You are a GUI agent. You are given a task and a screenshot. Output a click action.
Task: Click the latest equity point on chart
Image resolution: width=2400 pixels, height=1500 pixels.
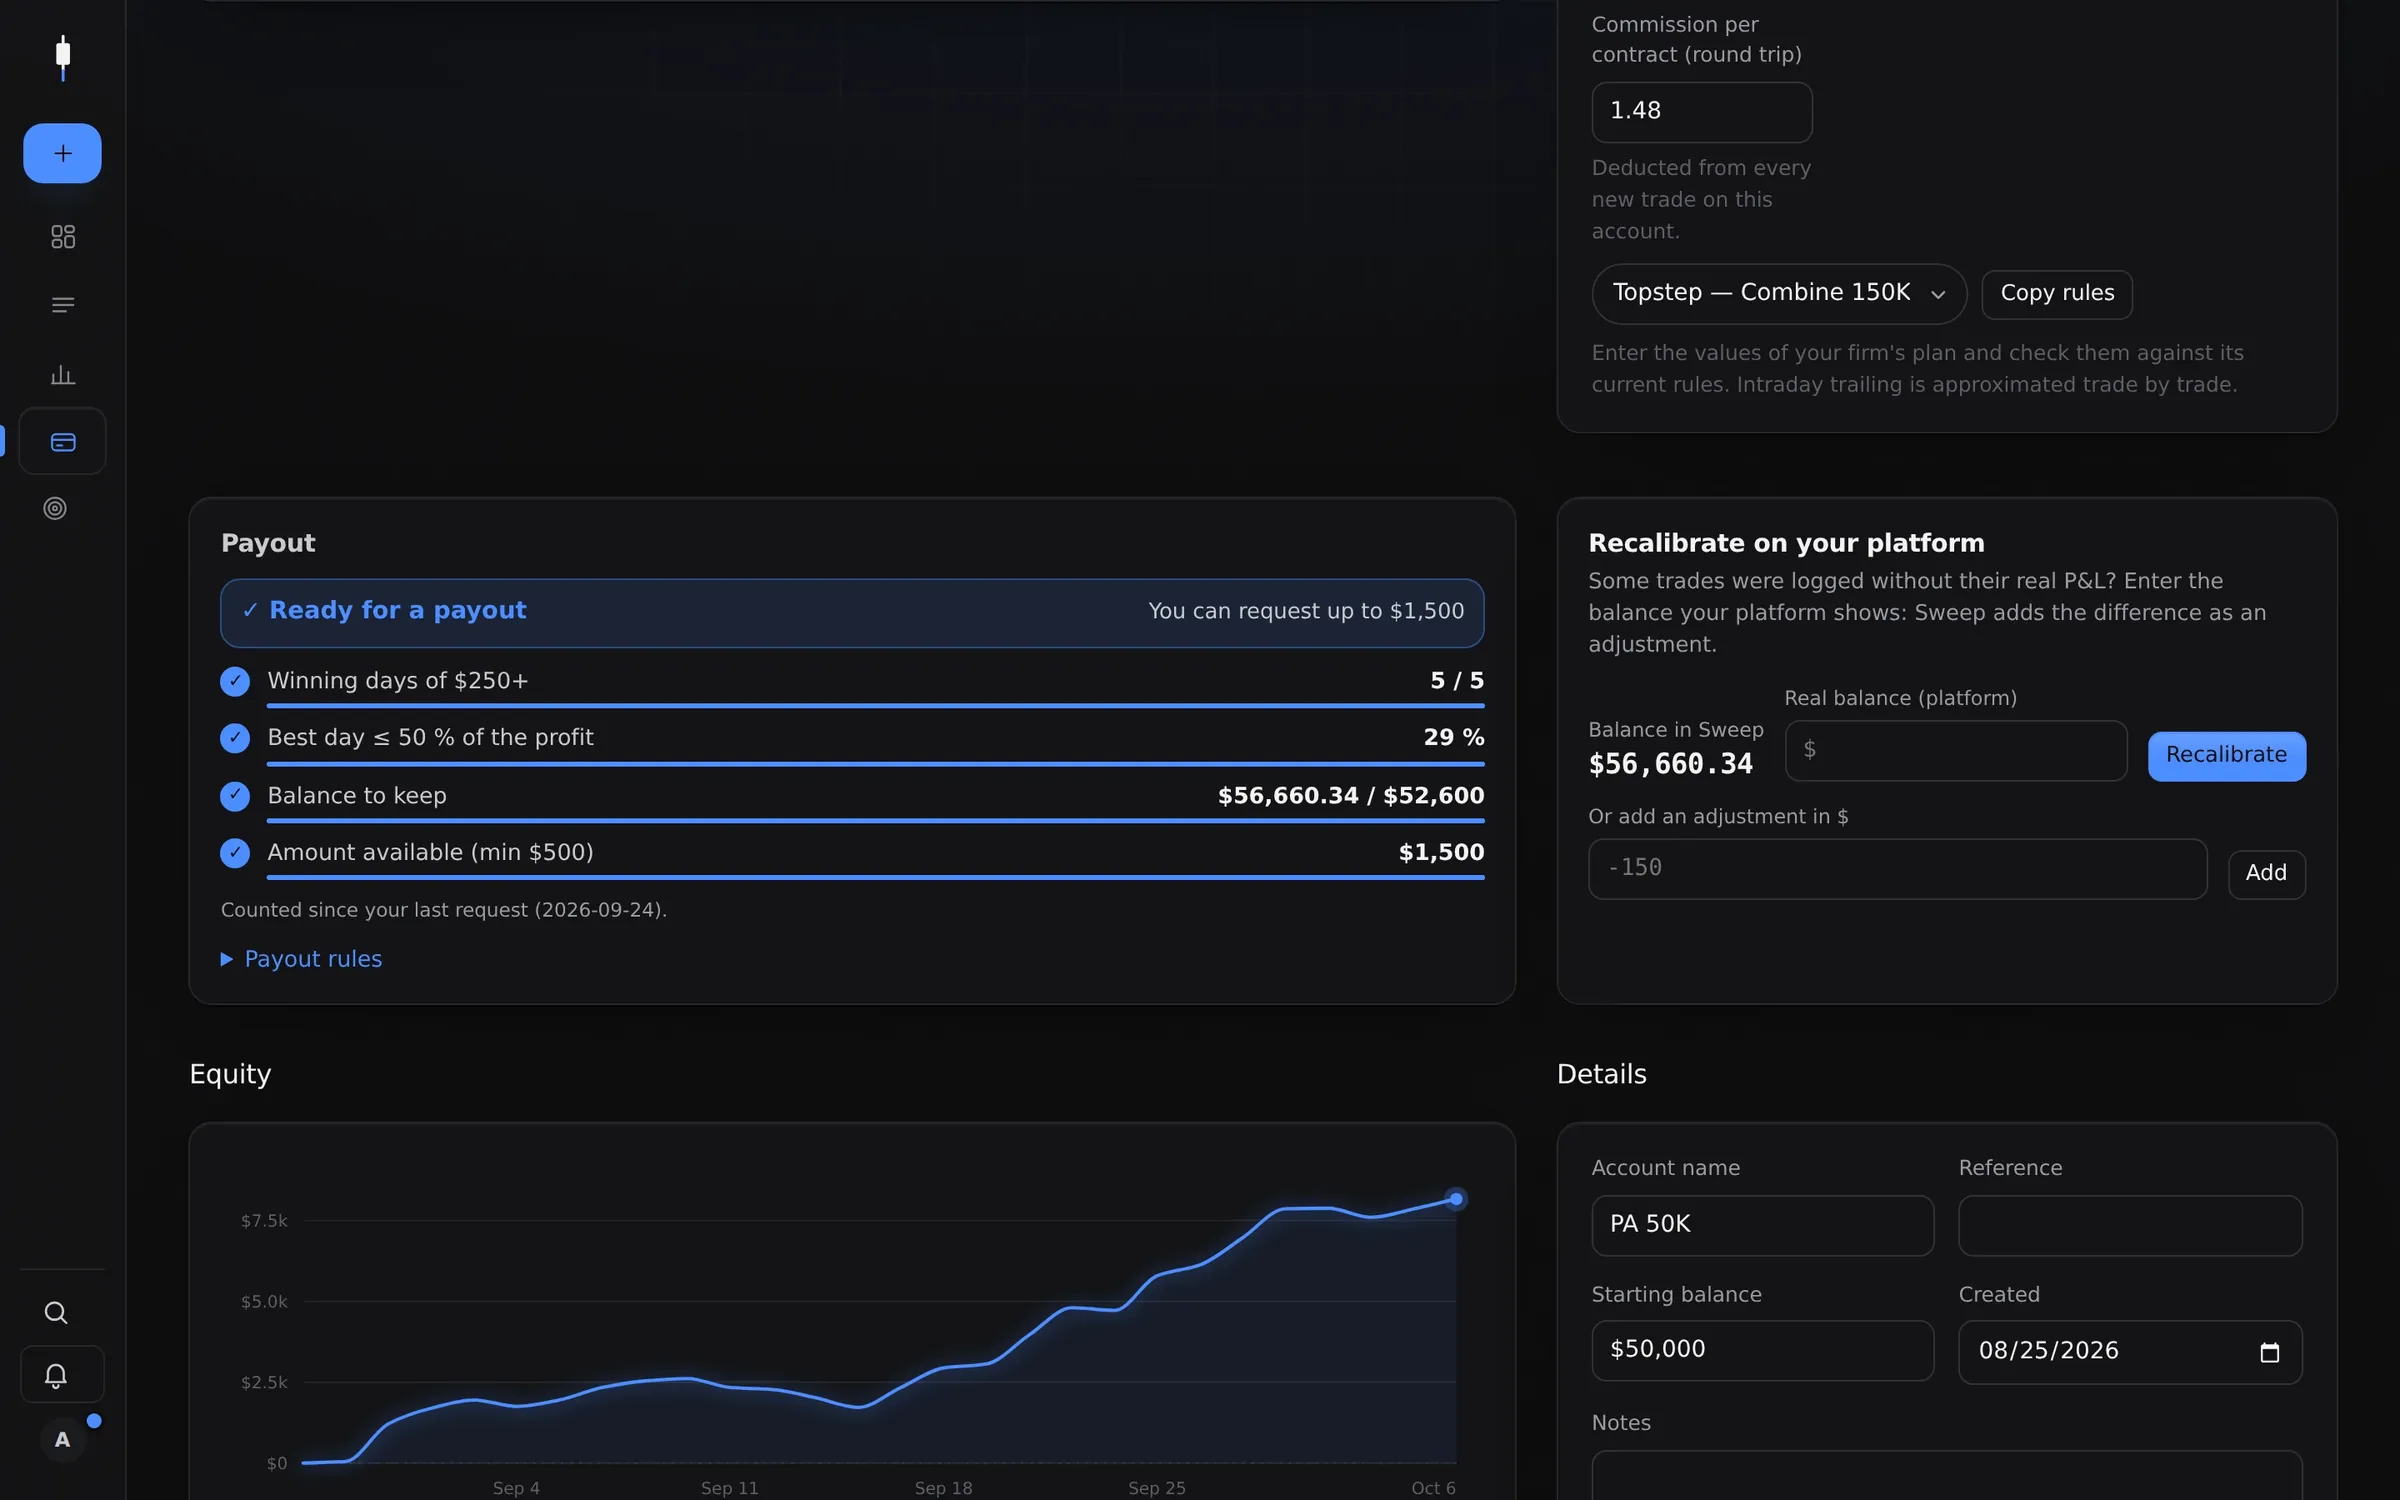pyautogui.click(x=1456, y=1199)
